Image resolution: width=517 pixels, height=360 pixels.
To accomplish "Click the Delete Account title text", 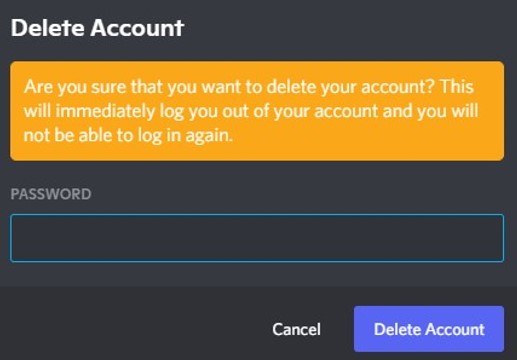I will 97,28.
